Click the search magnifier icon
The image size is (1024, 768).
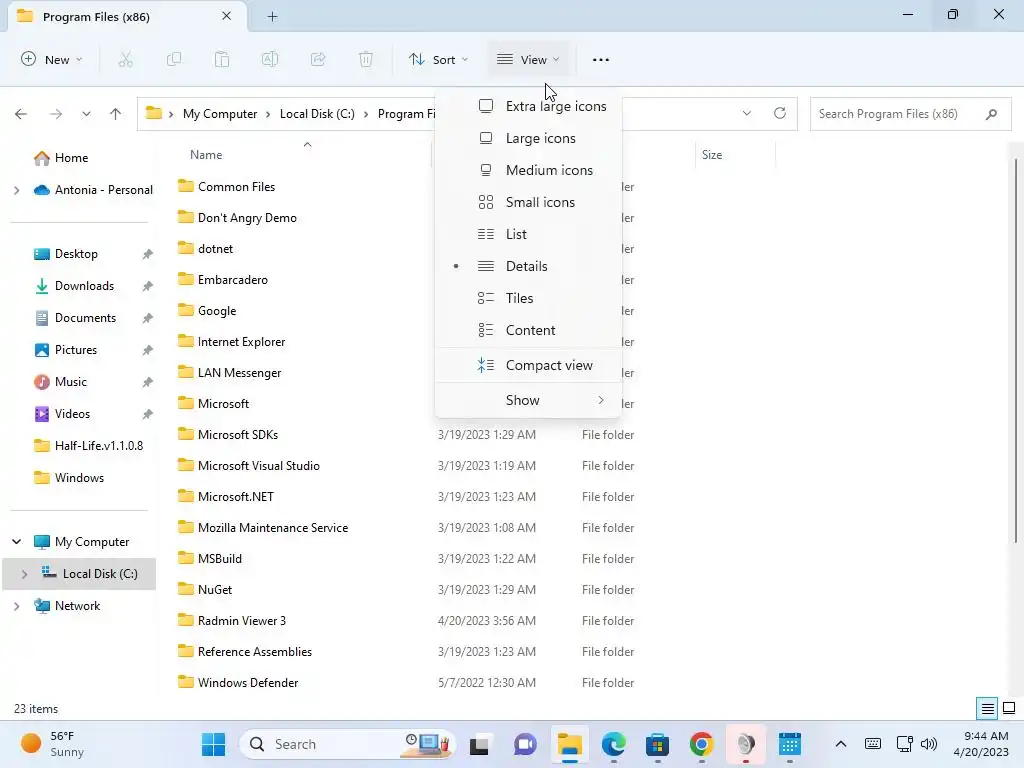point(991,114)
